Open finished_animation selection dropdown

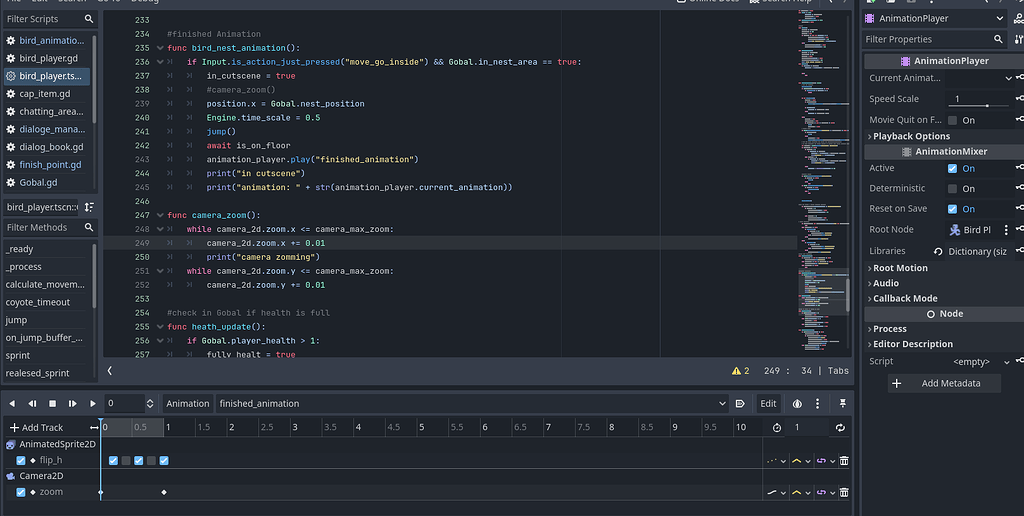pyautogui.click(x=472, y=404)
